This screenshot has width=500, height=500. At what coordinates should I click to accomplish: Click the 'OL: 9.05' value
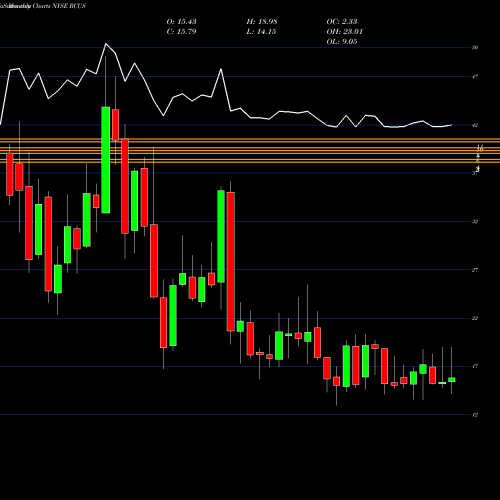(x=342, y=42)
